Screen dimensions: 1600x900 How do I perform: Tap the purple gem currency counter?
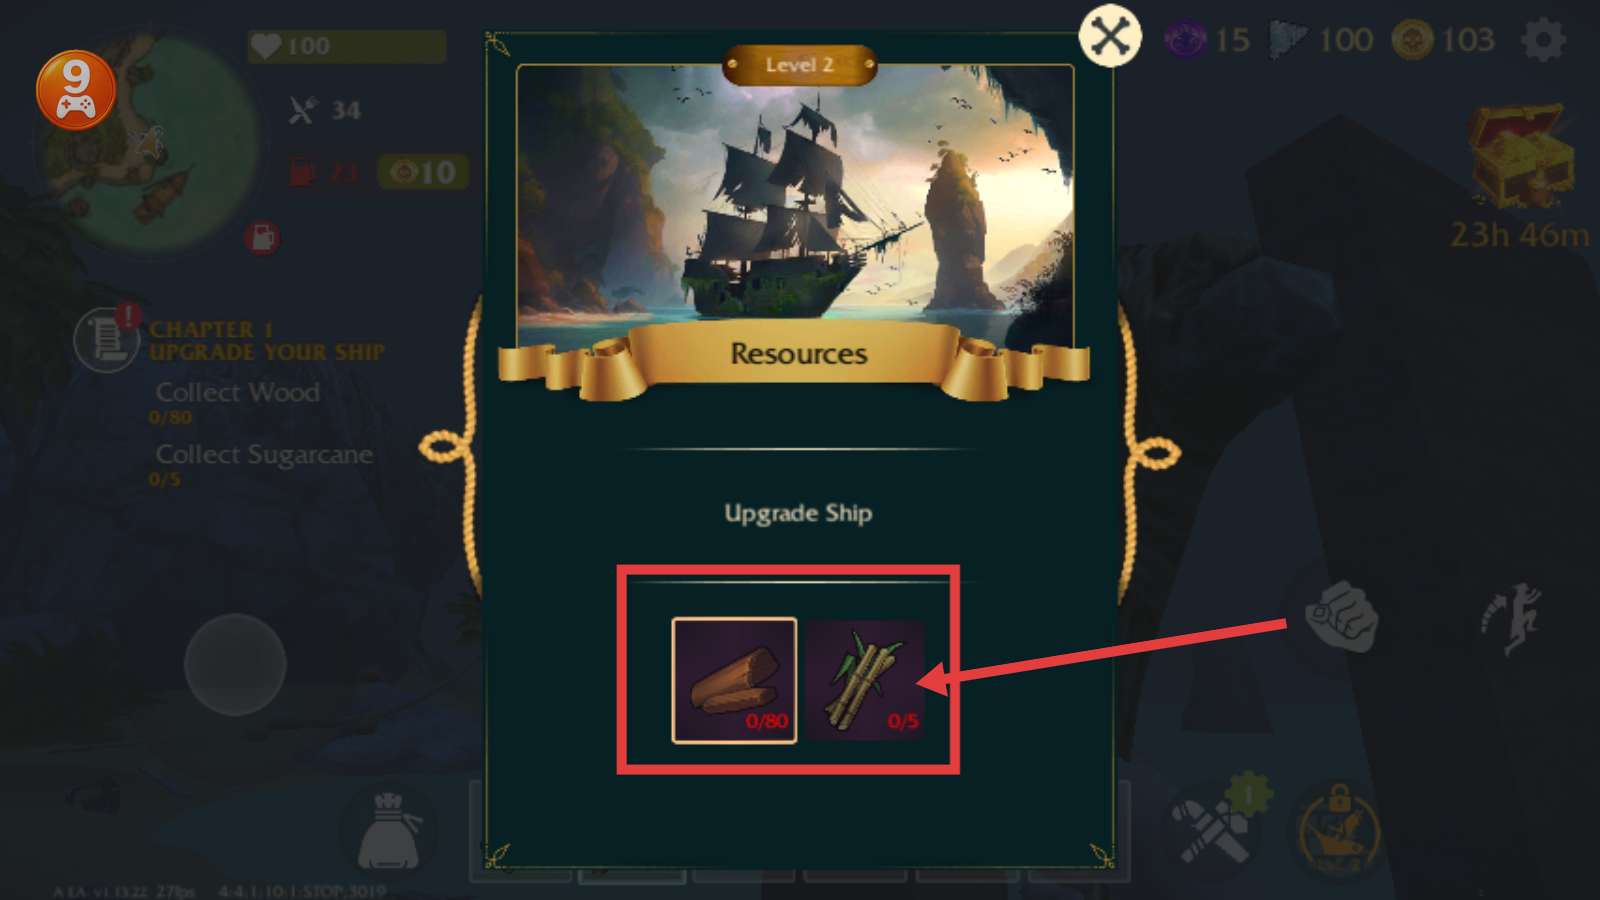tap(1207, 40)
